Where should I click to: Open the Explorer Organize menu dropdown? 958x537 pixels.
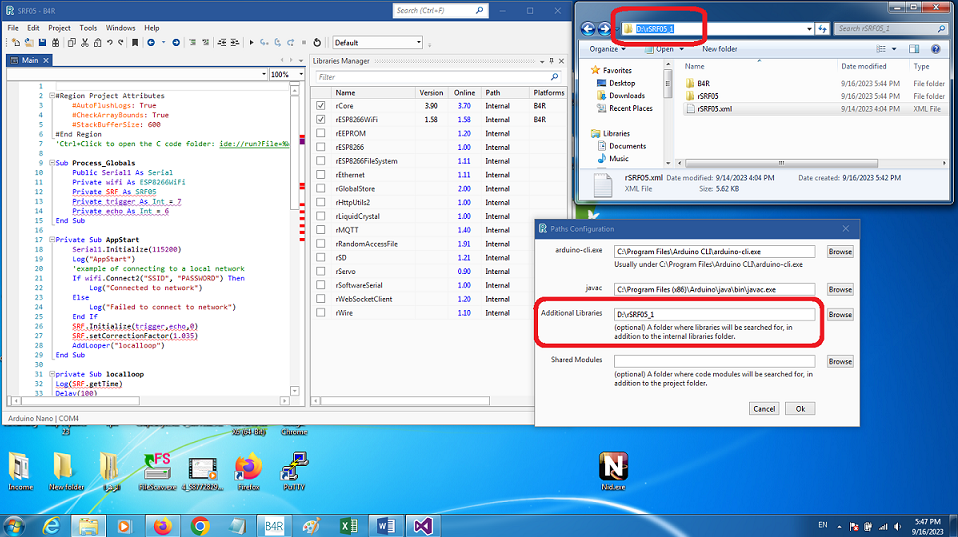tap(607, 49)
